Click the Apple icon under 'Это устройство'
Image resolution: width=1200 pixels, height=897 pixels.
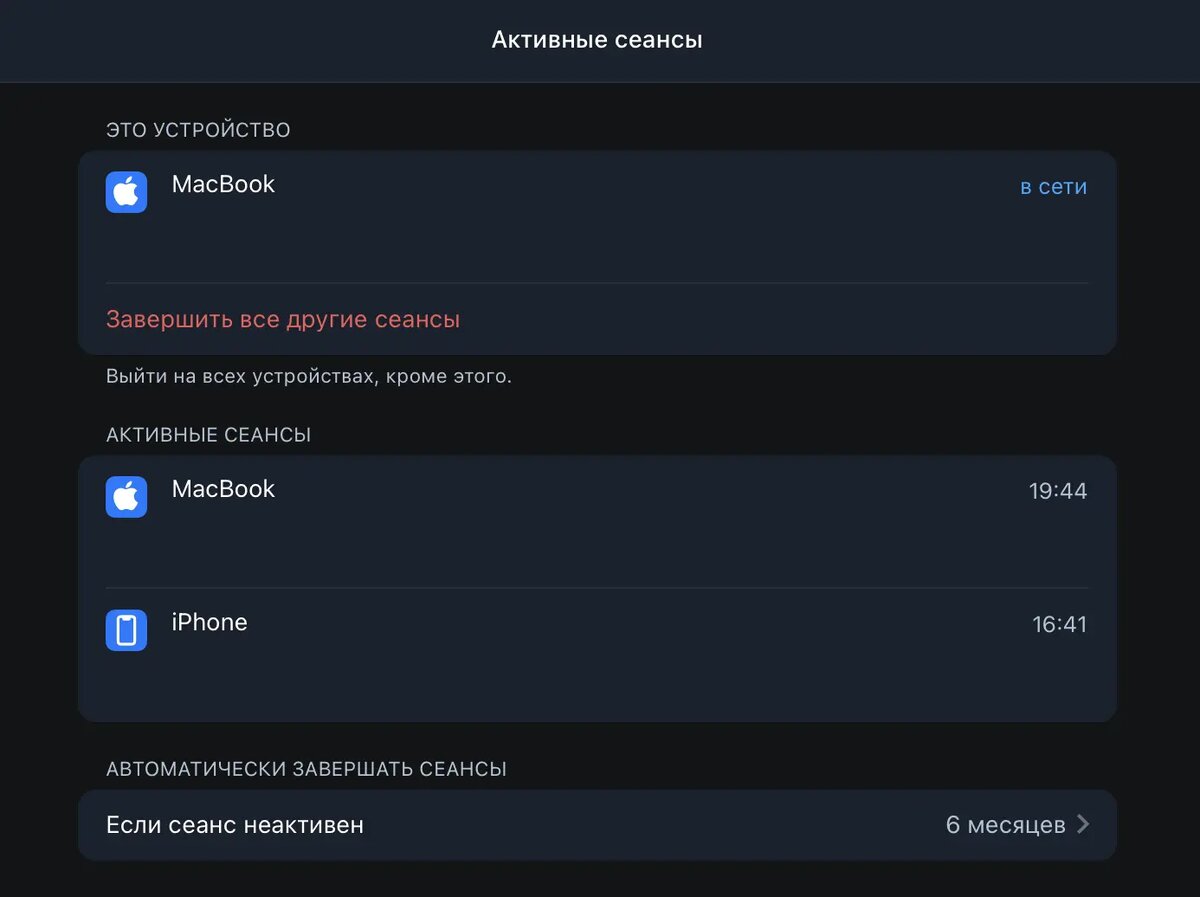(x=126, y=192)
